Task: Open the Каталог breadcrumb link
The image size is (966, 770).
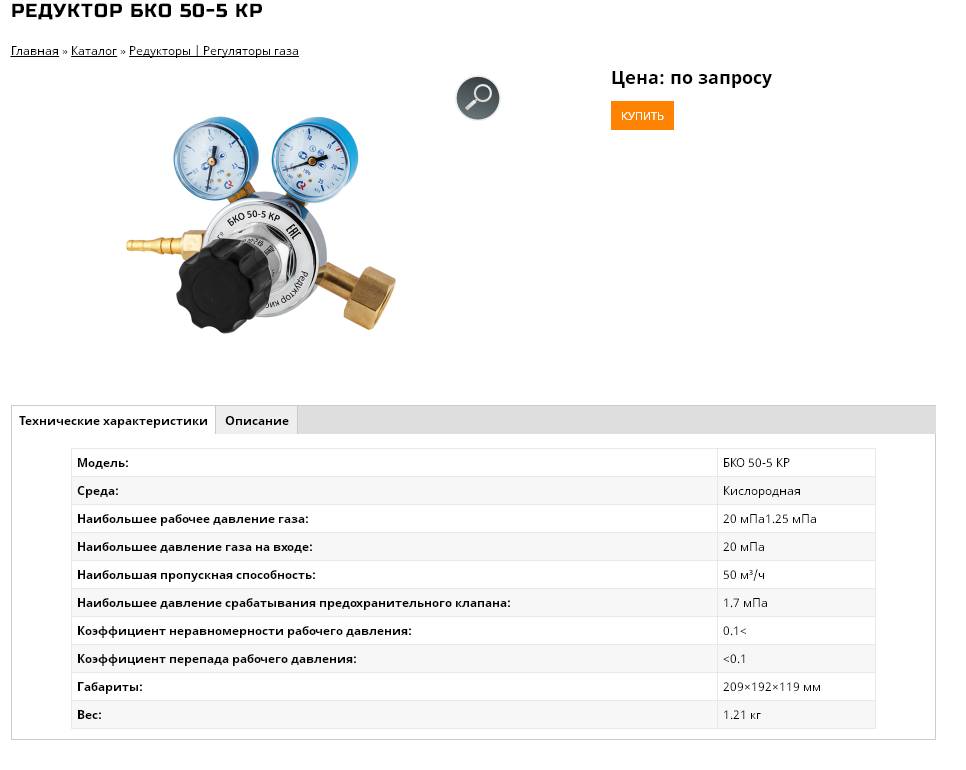Action: pos(94,51)
